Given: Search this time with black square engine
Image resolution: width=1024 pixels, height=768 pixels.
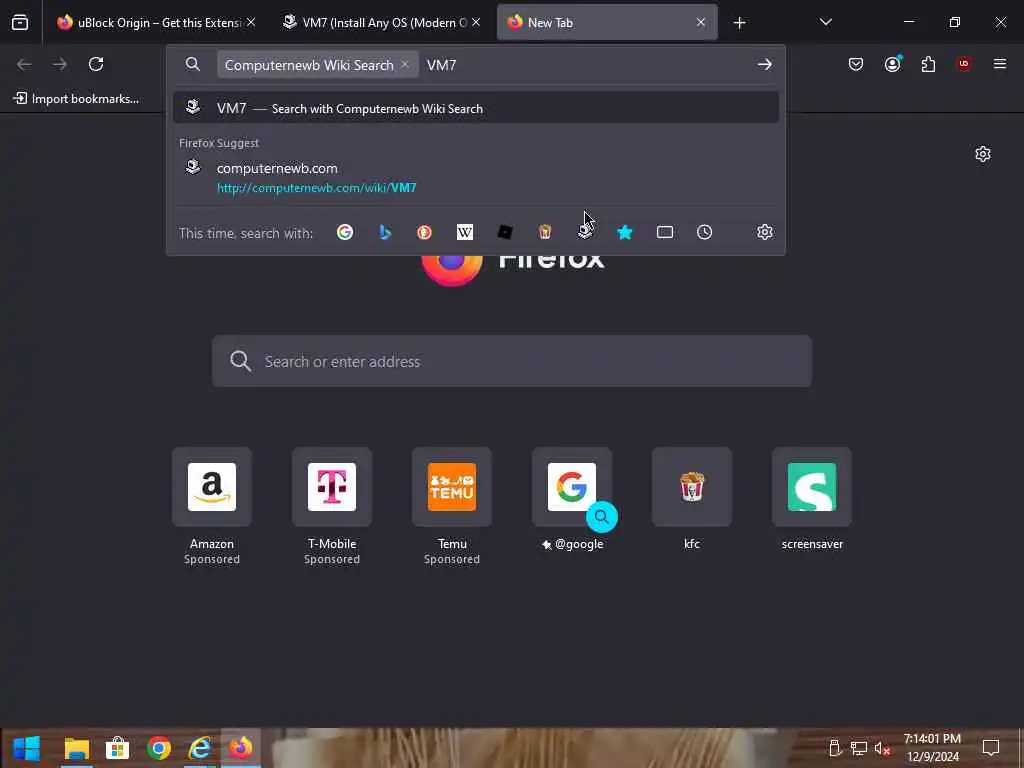Looking at the screenshot, I should pos(505,232).
